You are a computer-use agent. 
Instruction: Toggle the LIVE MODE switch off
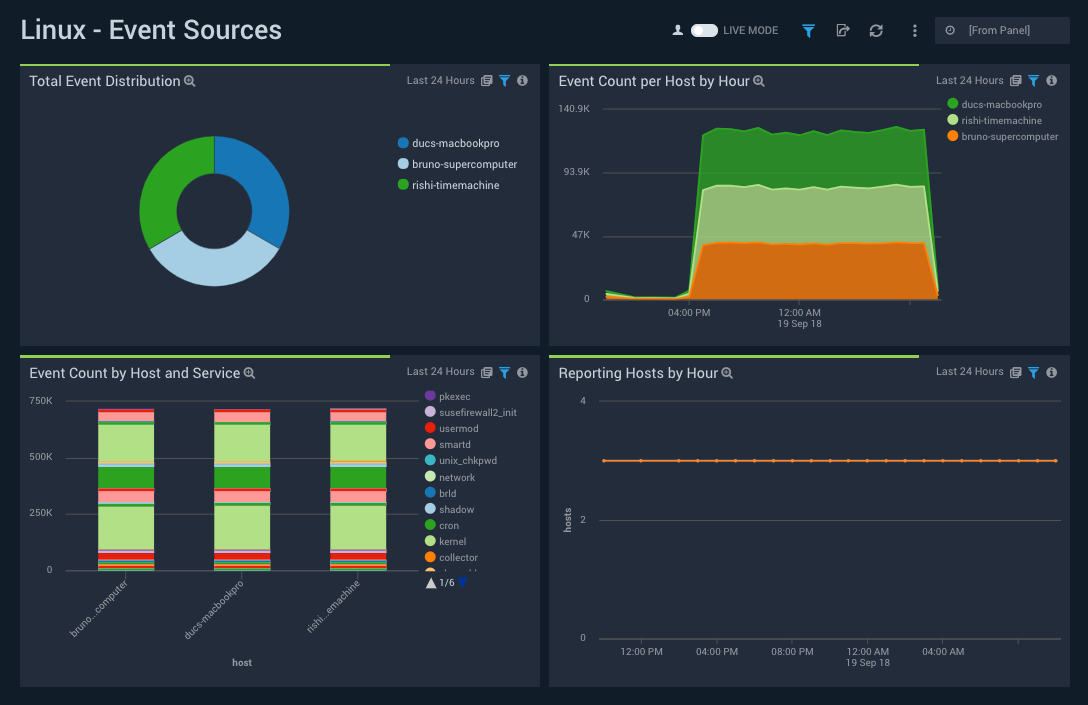[x=705, y=30]
